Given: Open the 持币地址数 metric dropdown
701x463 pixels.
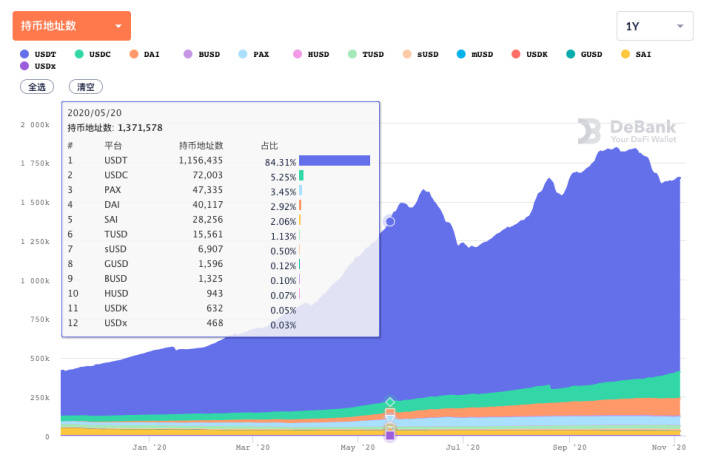Looking at the screenshot, I should tap(71, 26).
